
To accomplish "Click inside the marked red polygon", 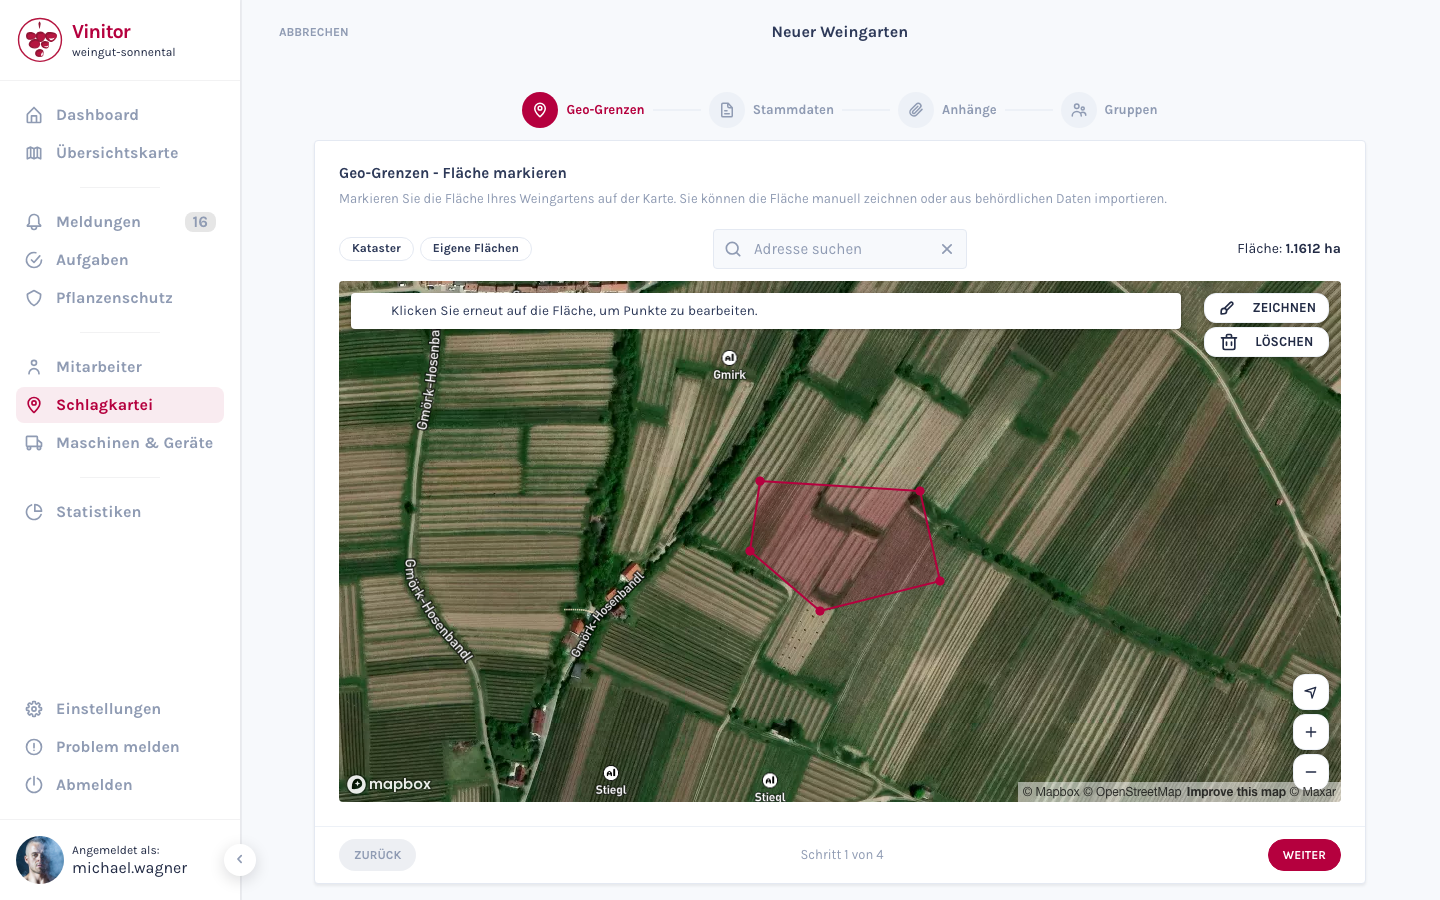I will (845, 545).
